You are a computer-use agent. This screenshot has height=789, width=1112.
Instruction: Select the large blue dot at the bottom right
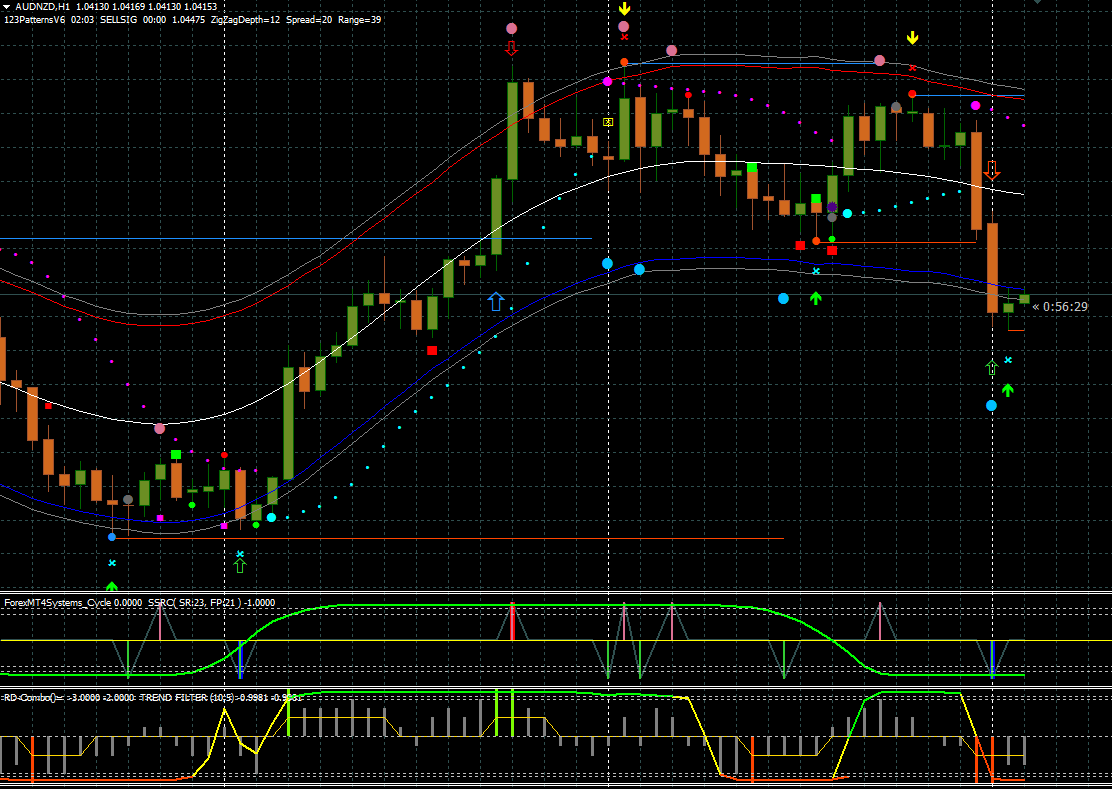[x=991, y=405]
